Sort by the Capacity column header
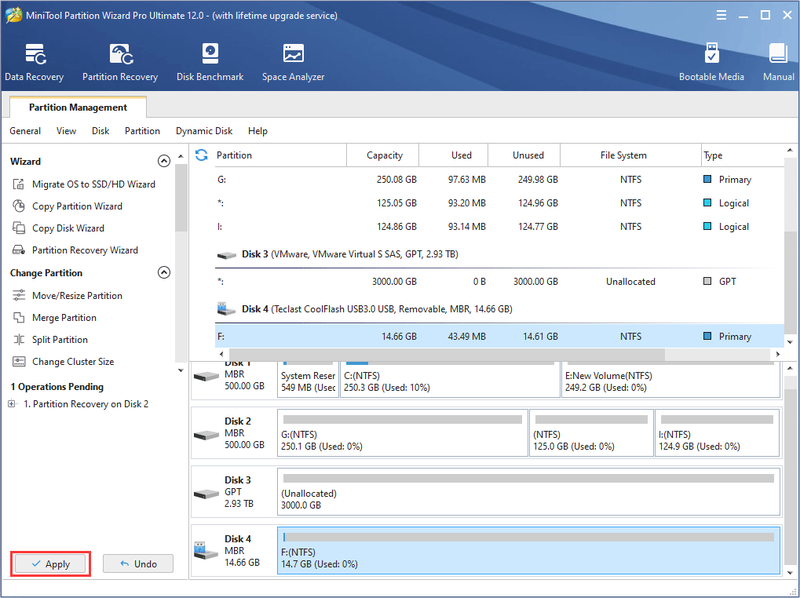 (383, 155)
